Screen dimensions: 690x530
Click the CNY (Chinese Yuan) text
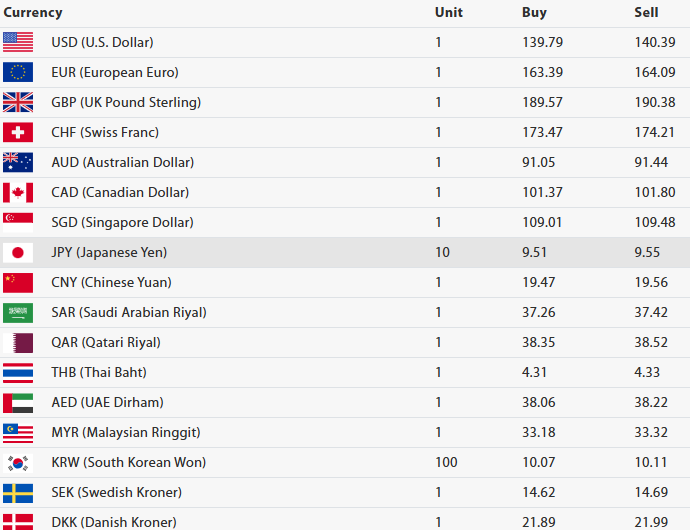coord(111,282)
